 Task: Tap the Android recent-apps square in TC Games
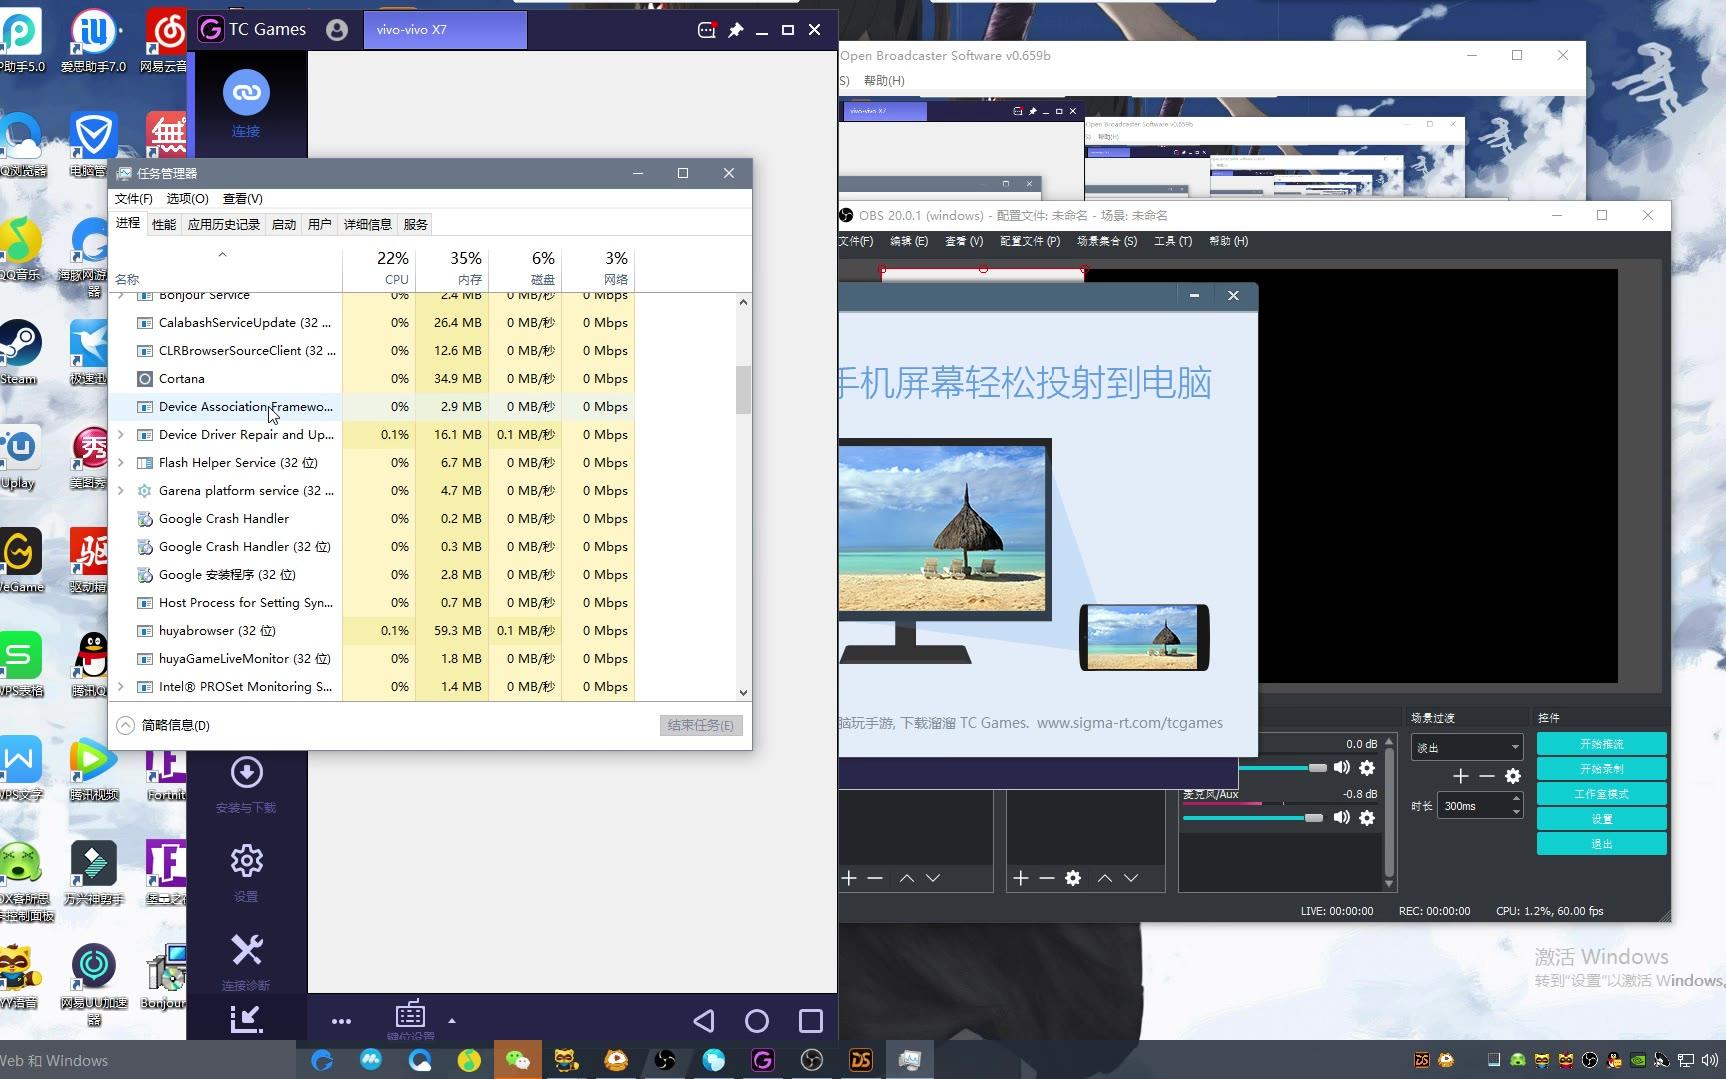[811, 1021]
